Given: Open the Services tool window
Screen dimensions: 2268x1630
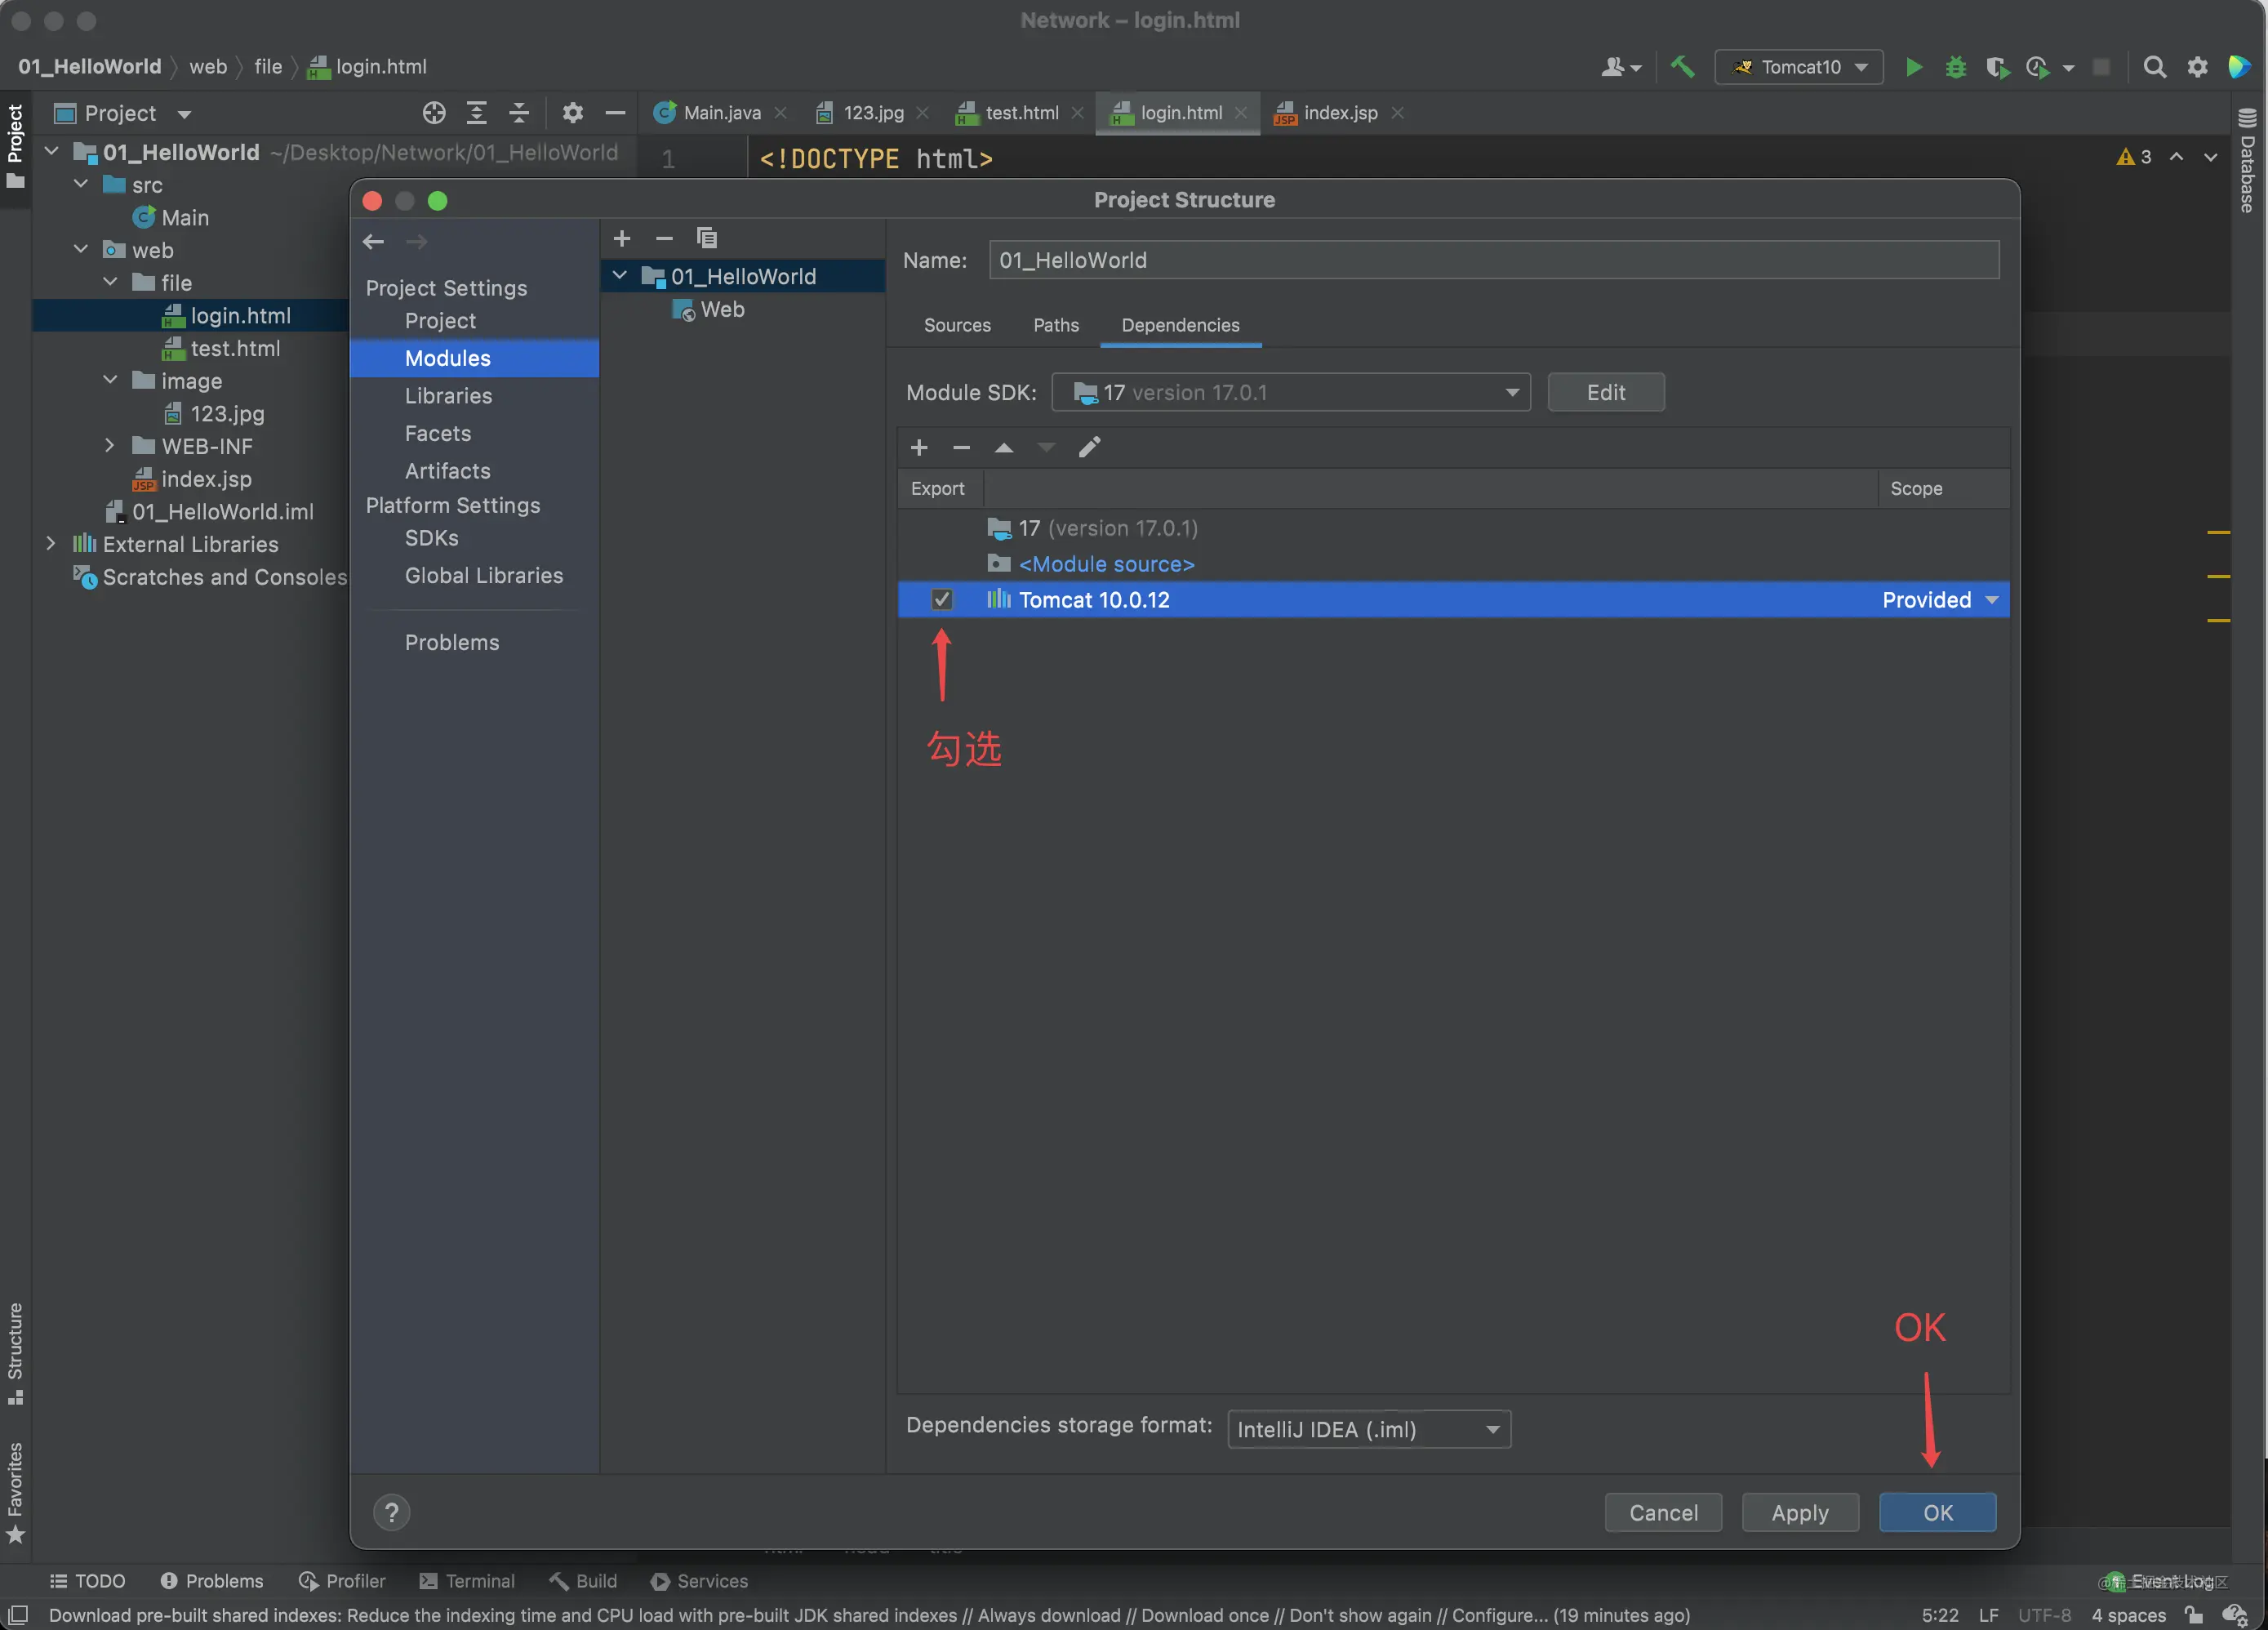Looking at the screenshot, I should (x=699, y=1581).
